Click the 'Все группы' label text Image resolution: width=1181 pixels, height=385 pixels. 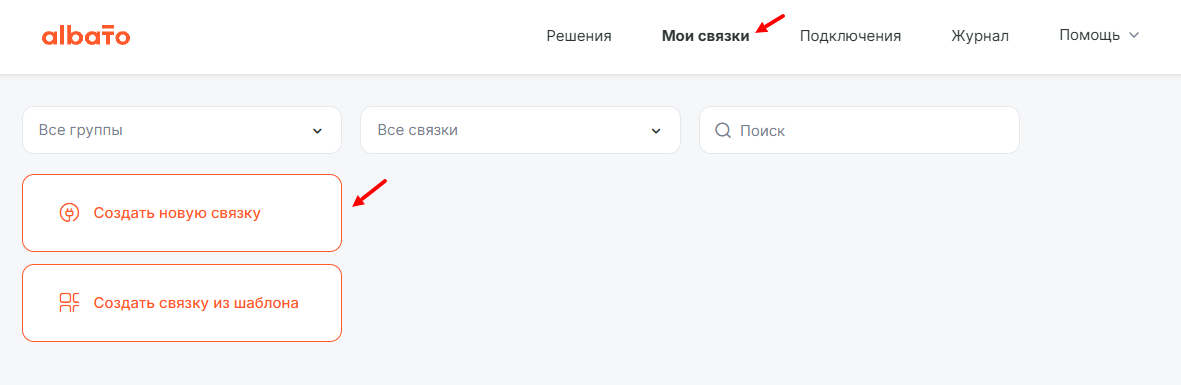click(81, 130)
